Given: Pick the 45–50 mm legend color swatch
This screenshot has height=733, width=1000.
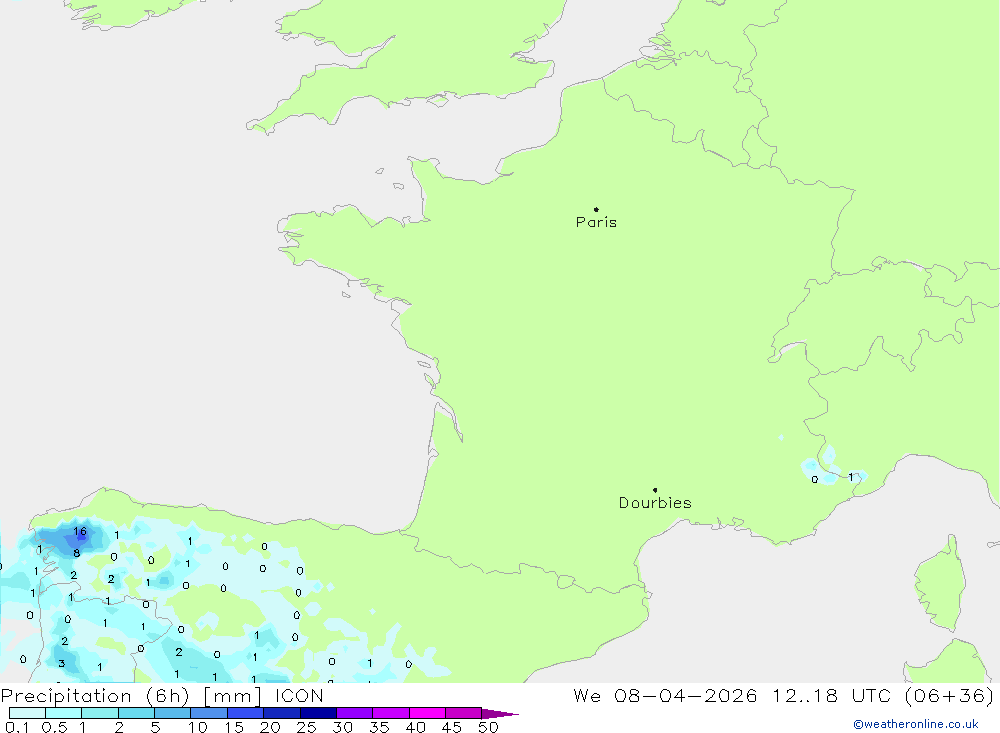Looking at the screenshot, I should tap(464, 713).
